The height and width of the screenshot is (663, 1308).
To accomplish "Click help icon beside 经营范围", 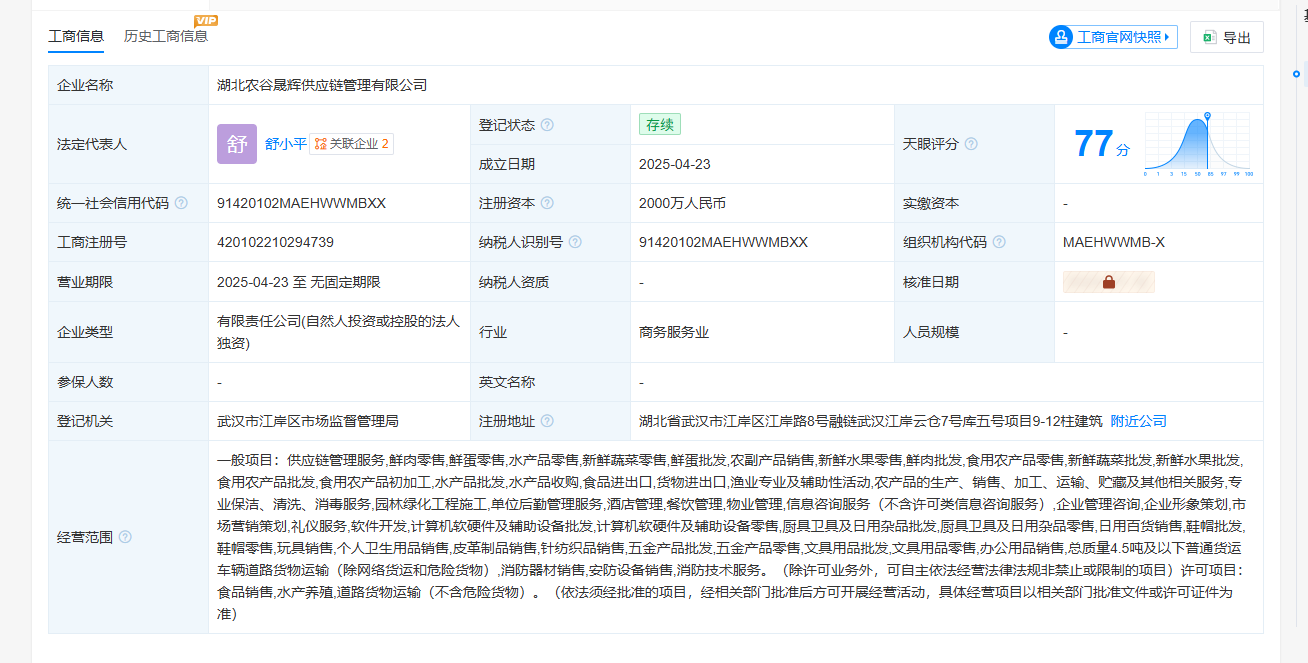I will [125, 537].
